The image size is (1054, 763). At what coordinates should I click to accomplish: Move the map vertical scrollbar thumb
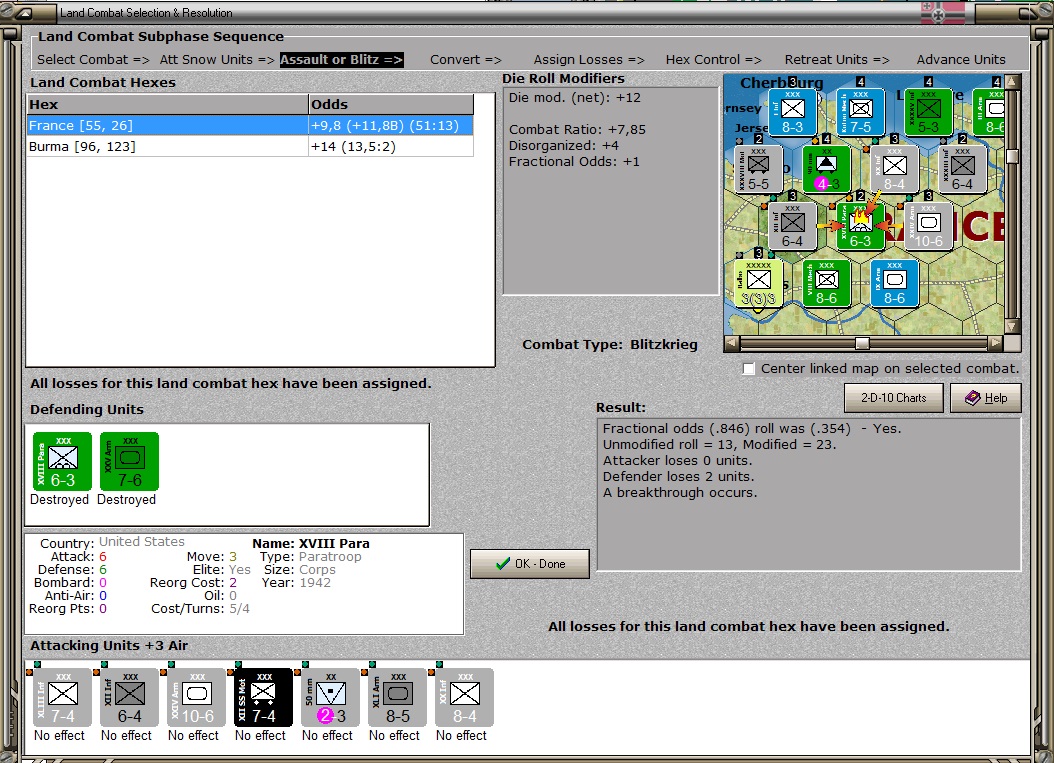pos(1012,156)
